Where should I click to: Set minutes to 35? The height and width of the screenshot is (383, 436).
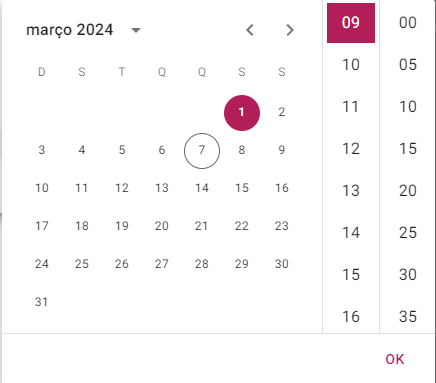click(x=408, y=317)
